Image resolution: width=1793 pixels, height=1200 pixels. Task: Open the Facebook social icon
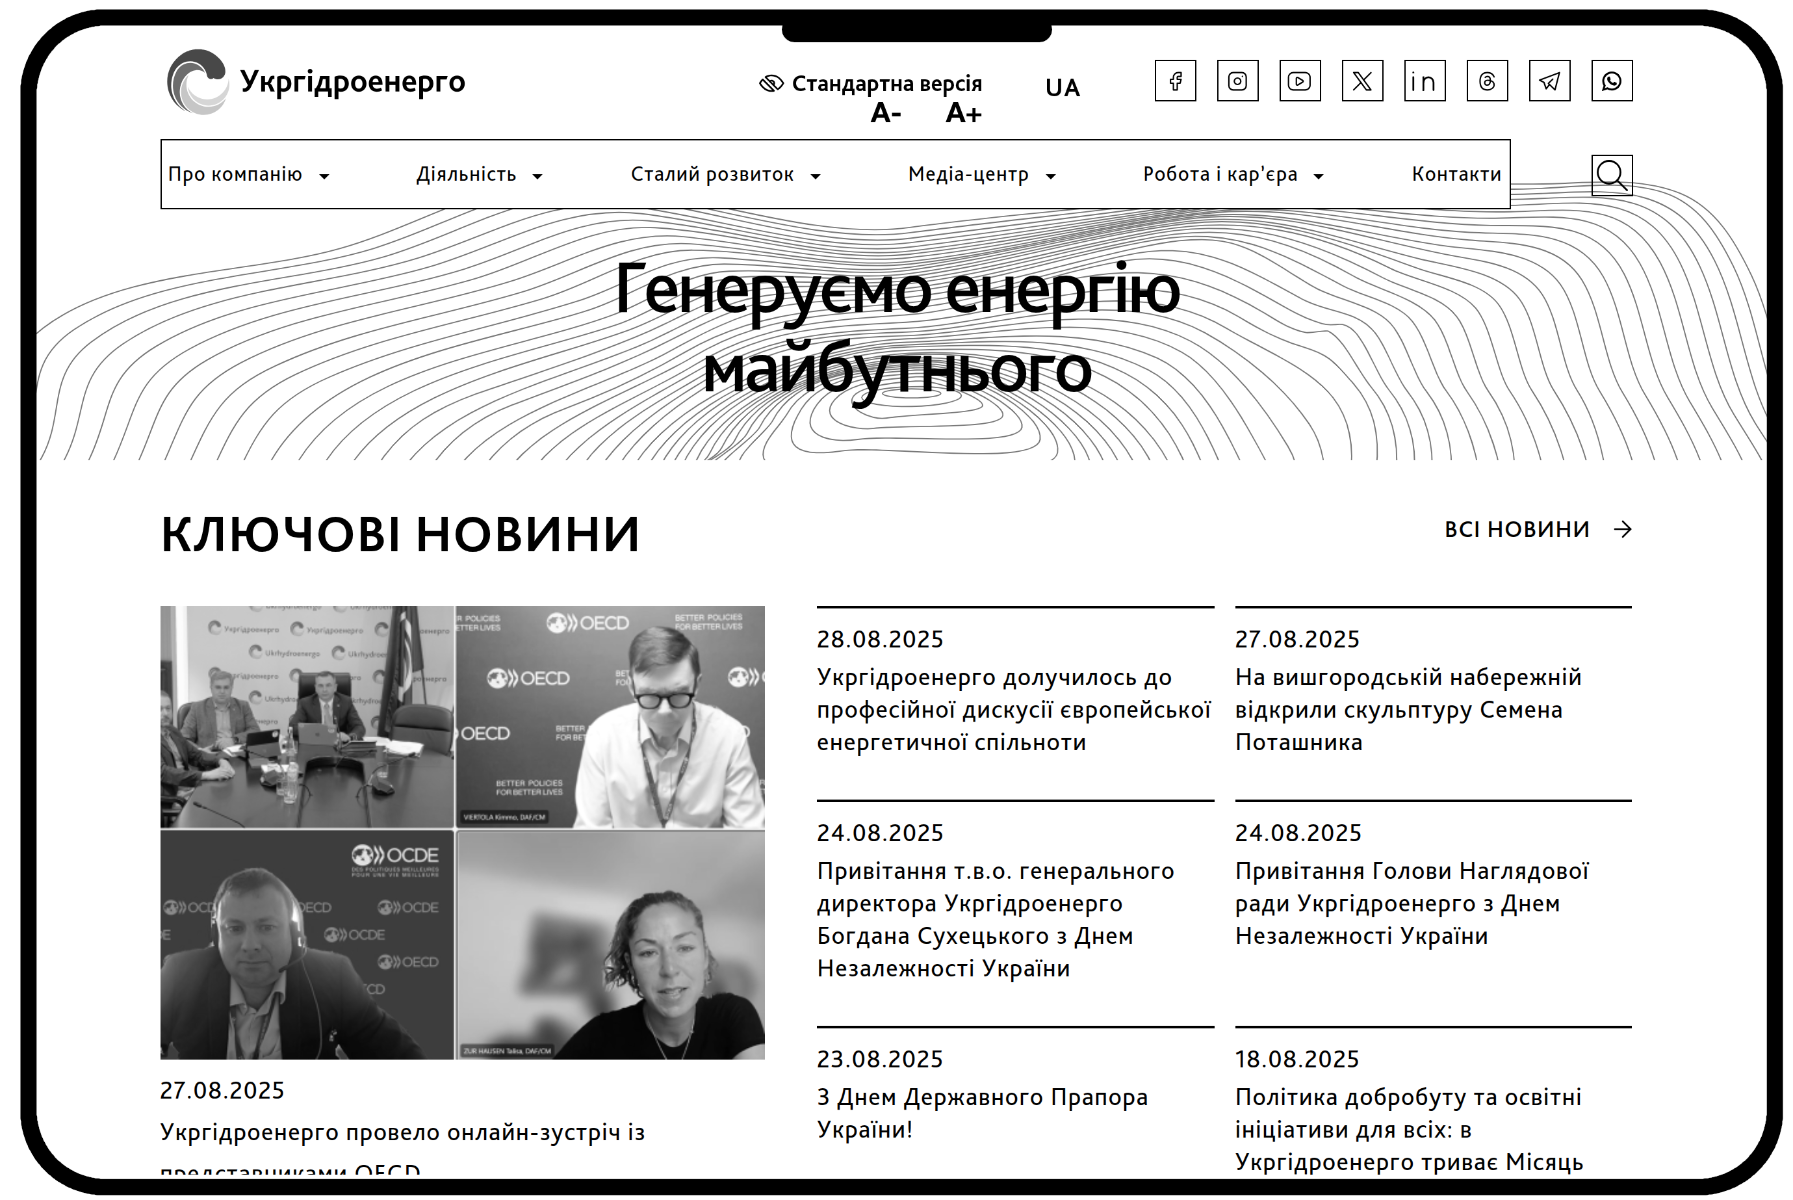click(1175, 81)
